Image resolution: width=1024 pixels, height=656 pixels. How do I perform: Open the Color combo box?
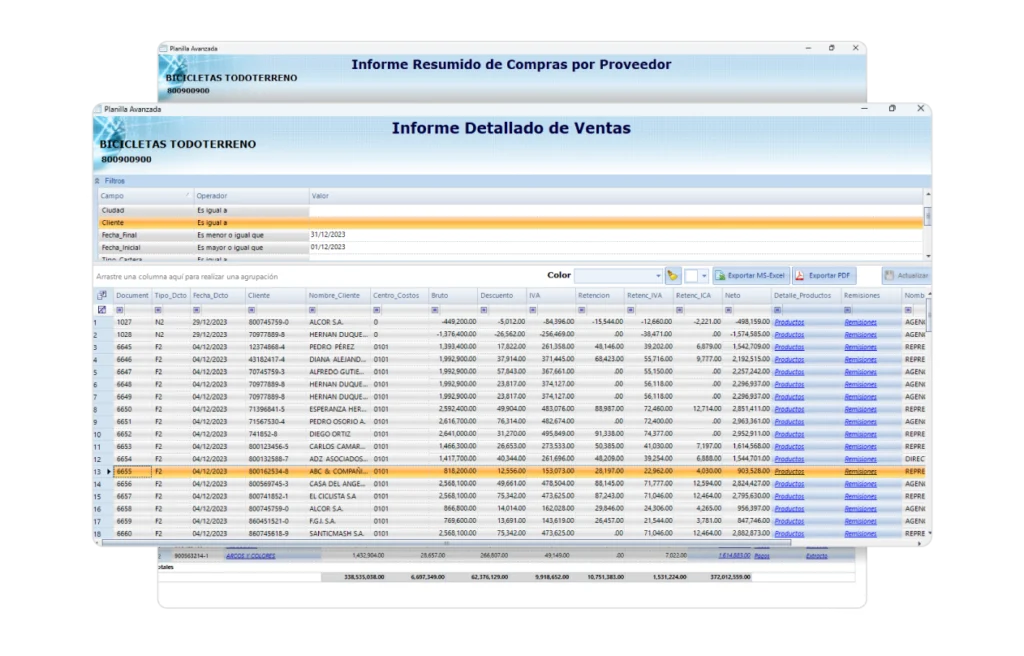(618, 276)
